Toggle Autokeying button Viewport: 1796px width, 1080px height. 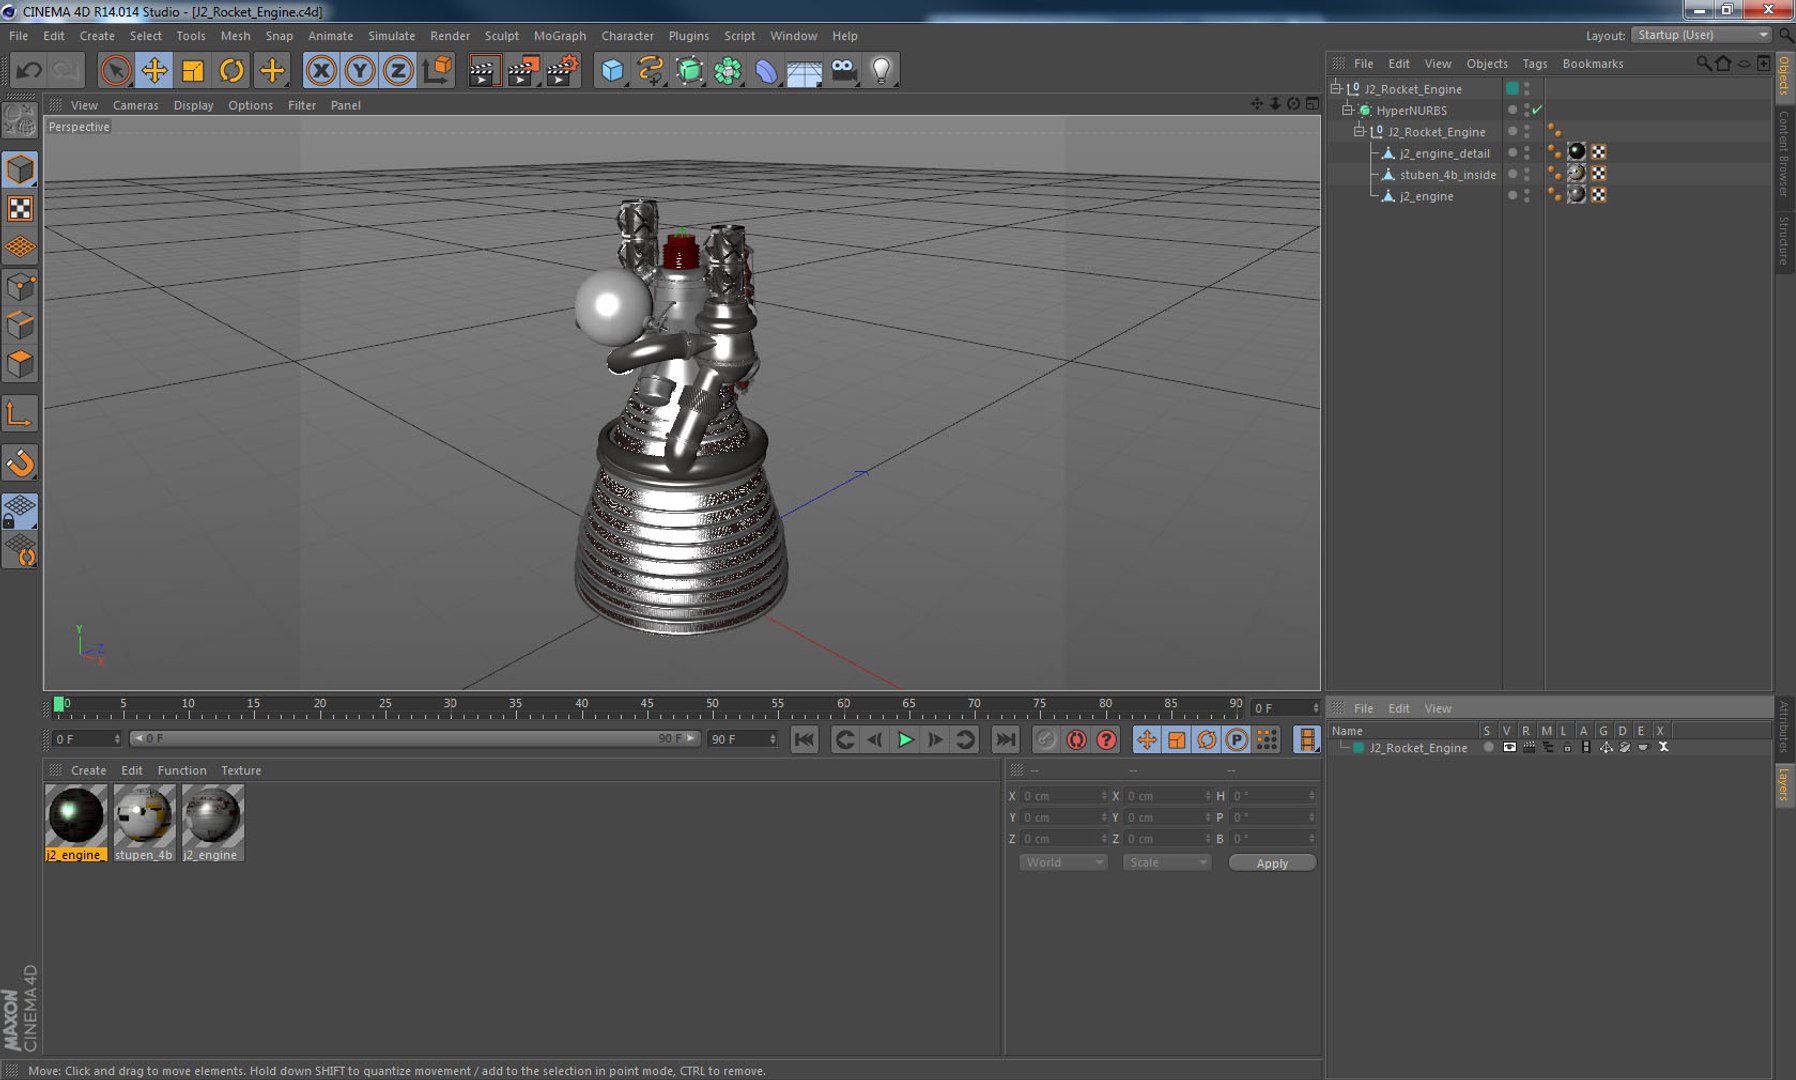pos(1076,739)
